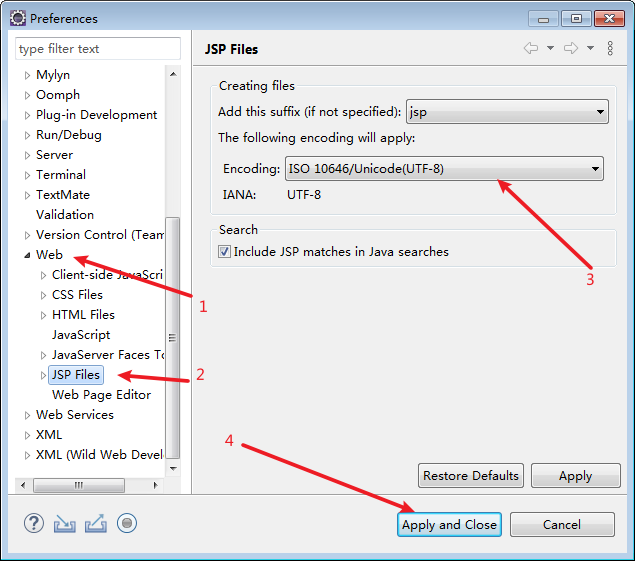Open the file suffix jsp combo box
This screenshot has height=561, width=635.
[x=507, y=112]
